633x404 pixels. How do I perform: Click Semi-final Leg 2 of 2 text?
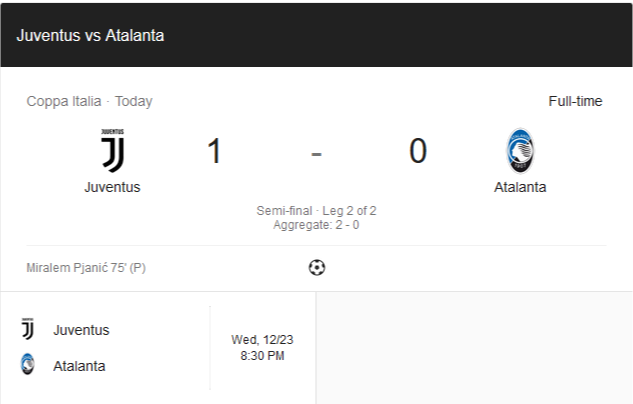click(316, 211)
